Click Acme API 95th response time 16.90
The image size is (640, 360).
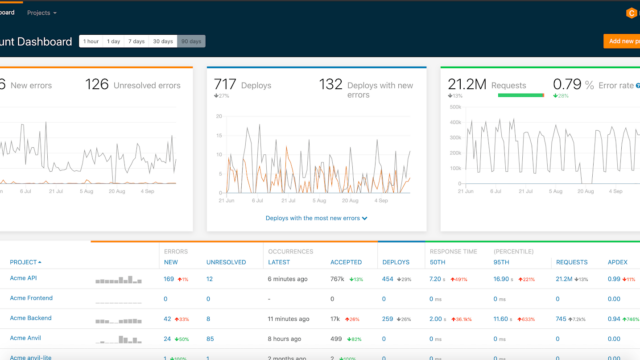(x=501, y=279)
